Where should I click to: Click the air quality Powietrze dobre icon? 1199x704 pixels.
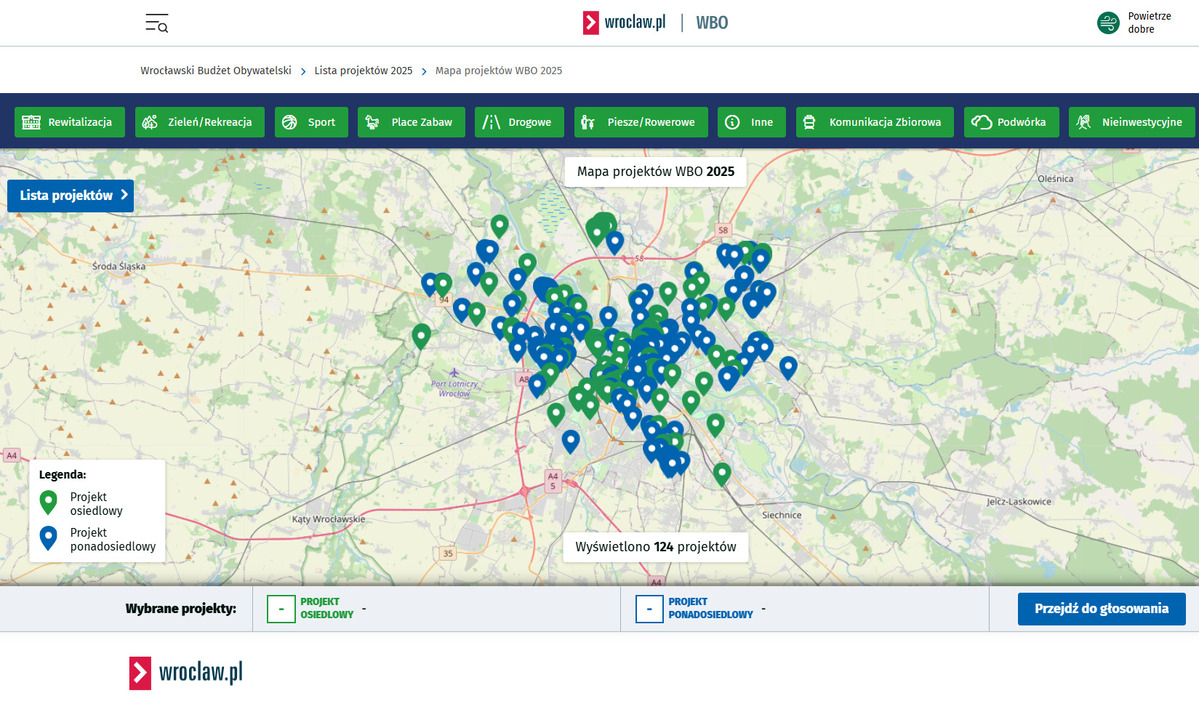click(1108, 23)
